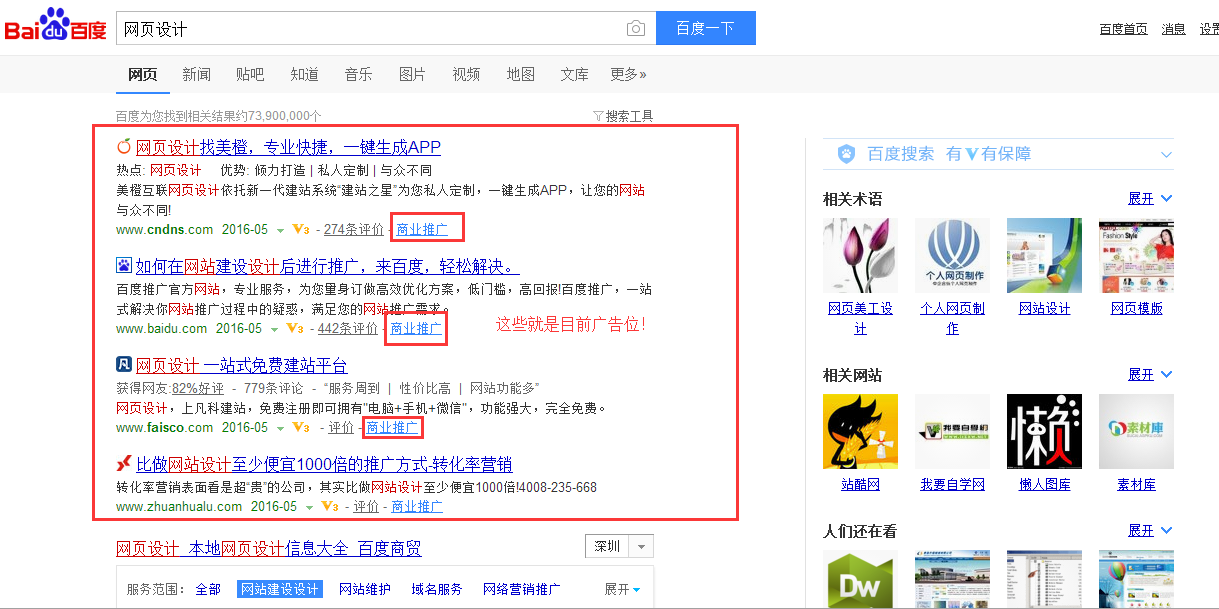The height and width of the screenshot is (609, 1219).
Task: Expand 相关术语 section with 展开
Action: (1150, 198)
